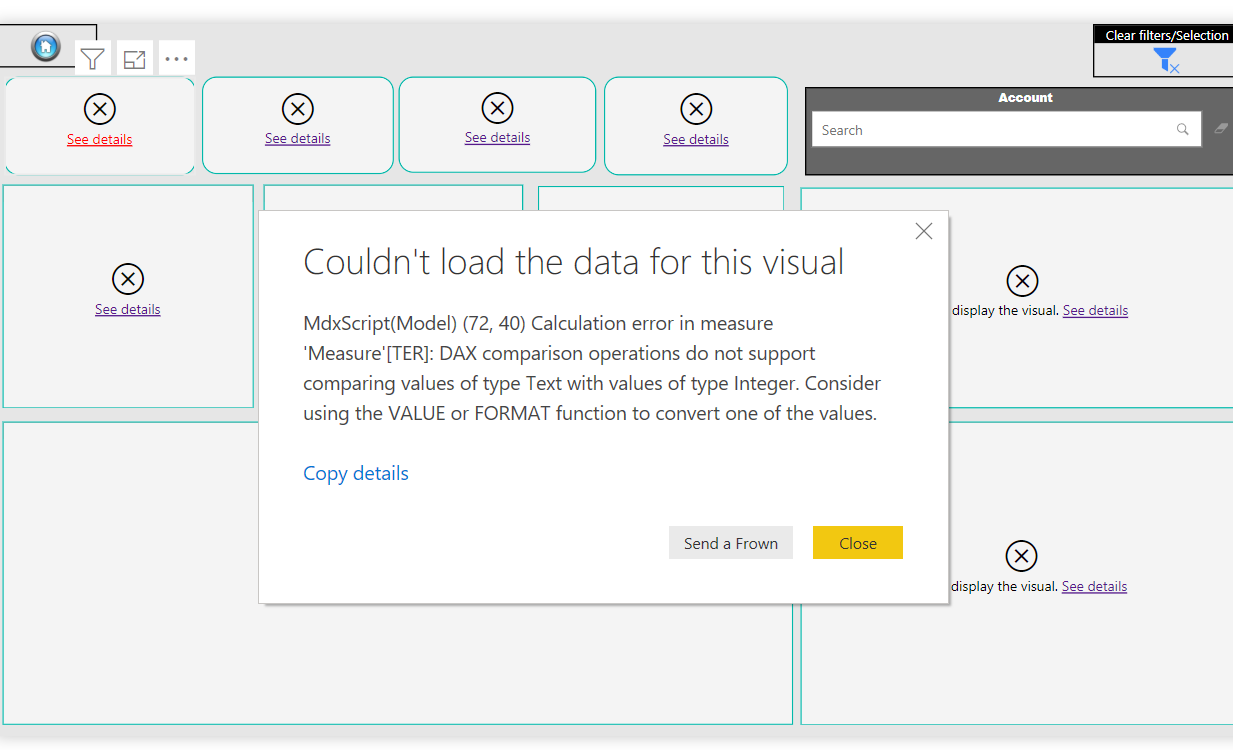The width and height of the screenshot is (1233, 750).
Task: Click error icon in the fourth top card
Action: pos(696,109)
